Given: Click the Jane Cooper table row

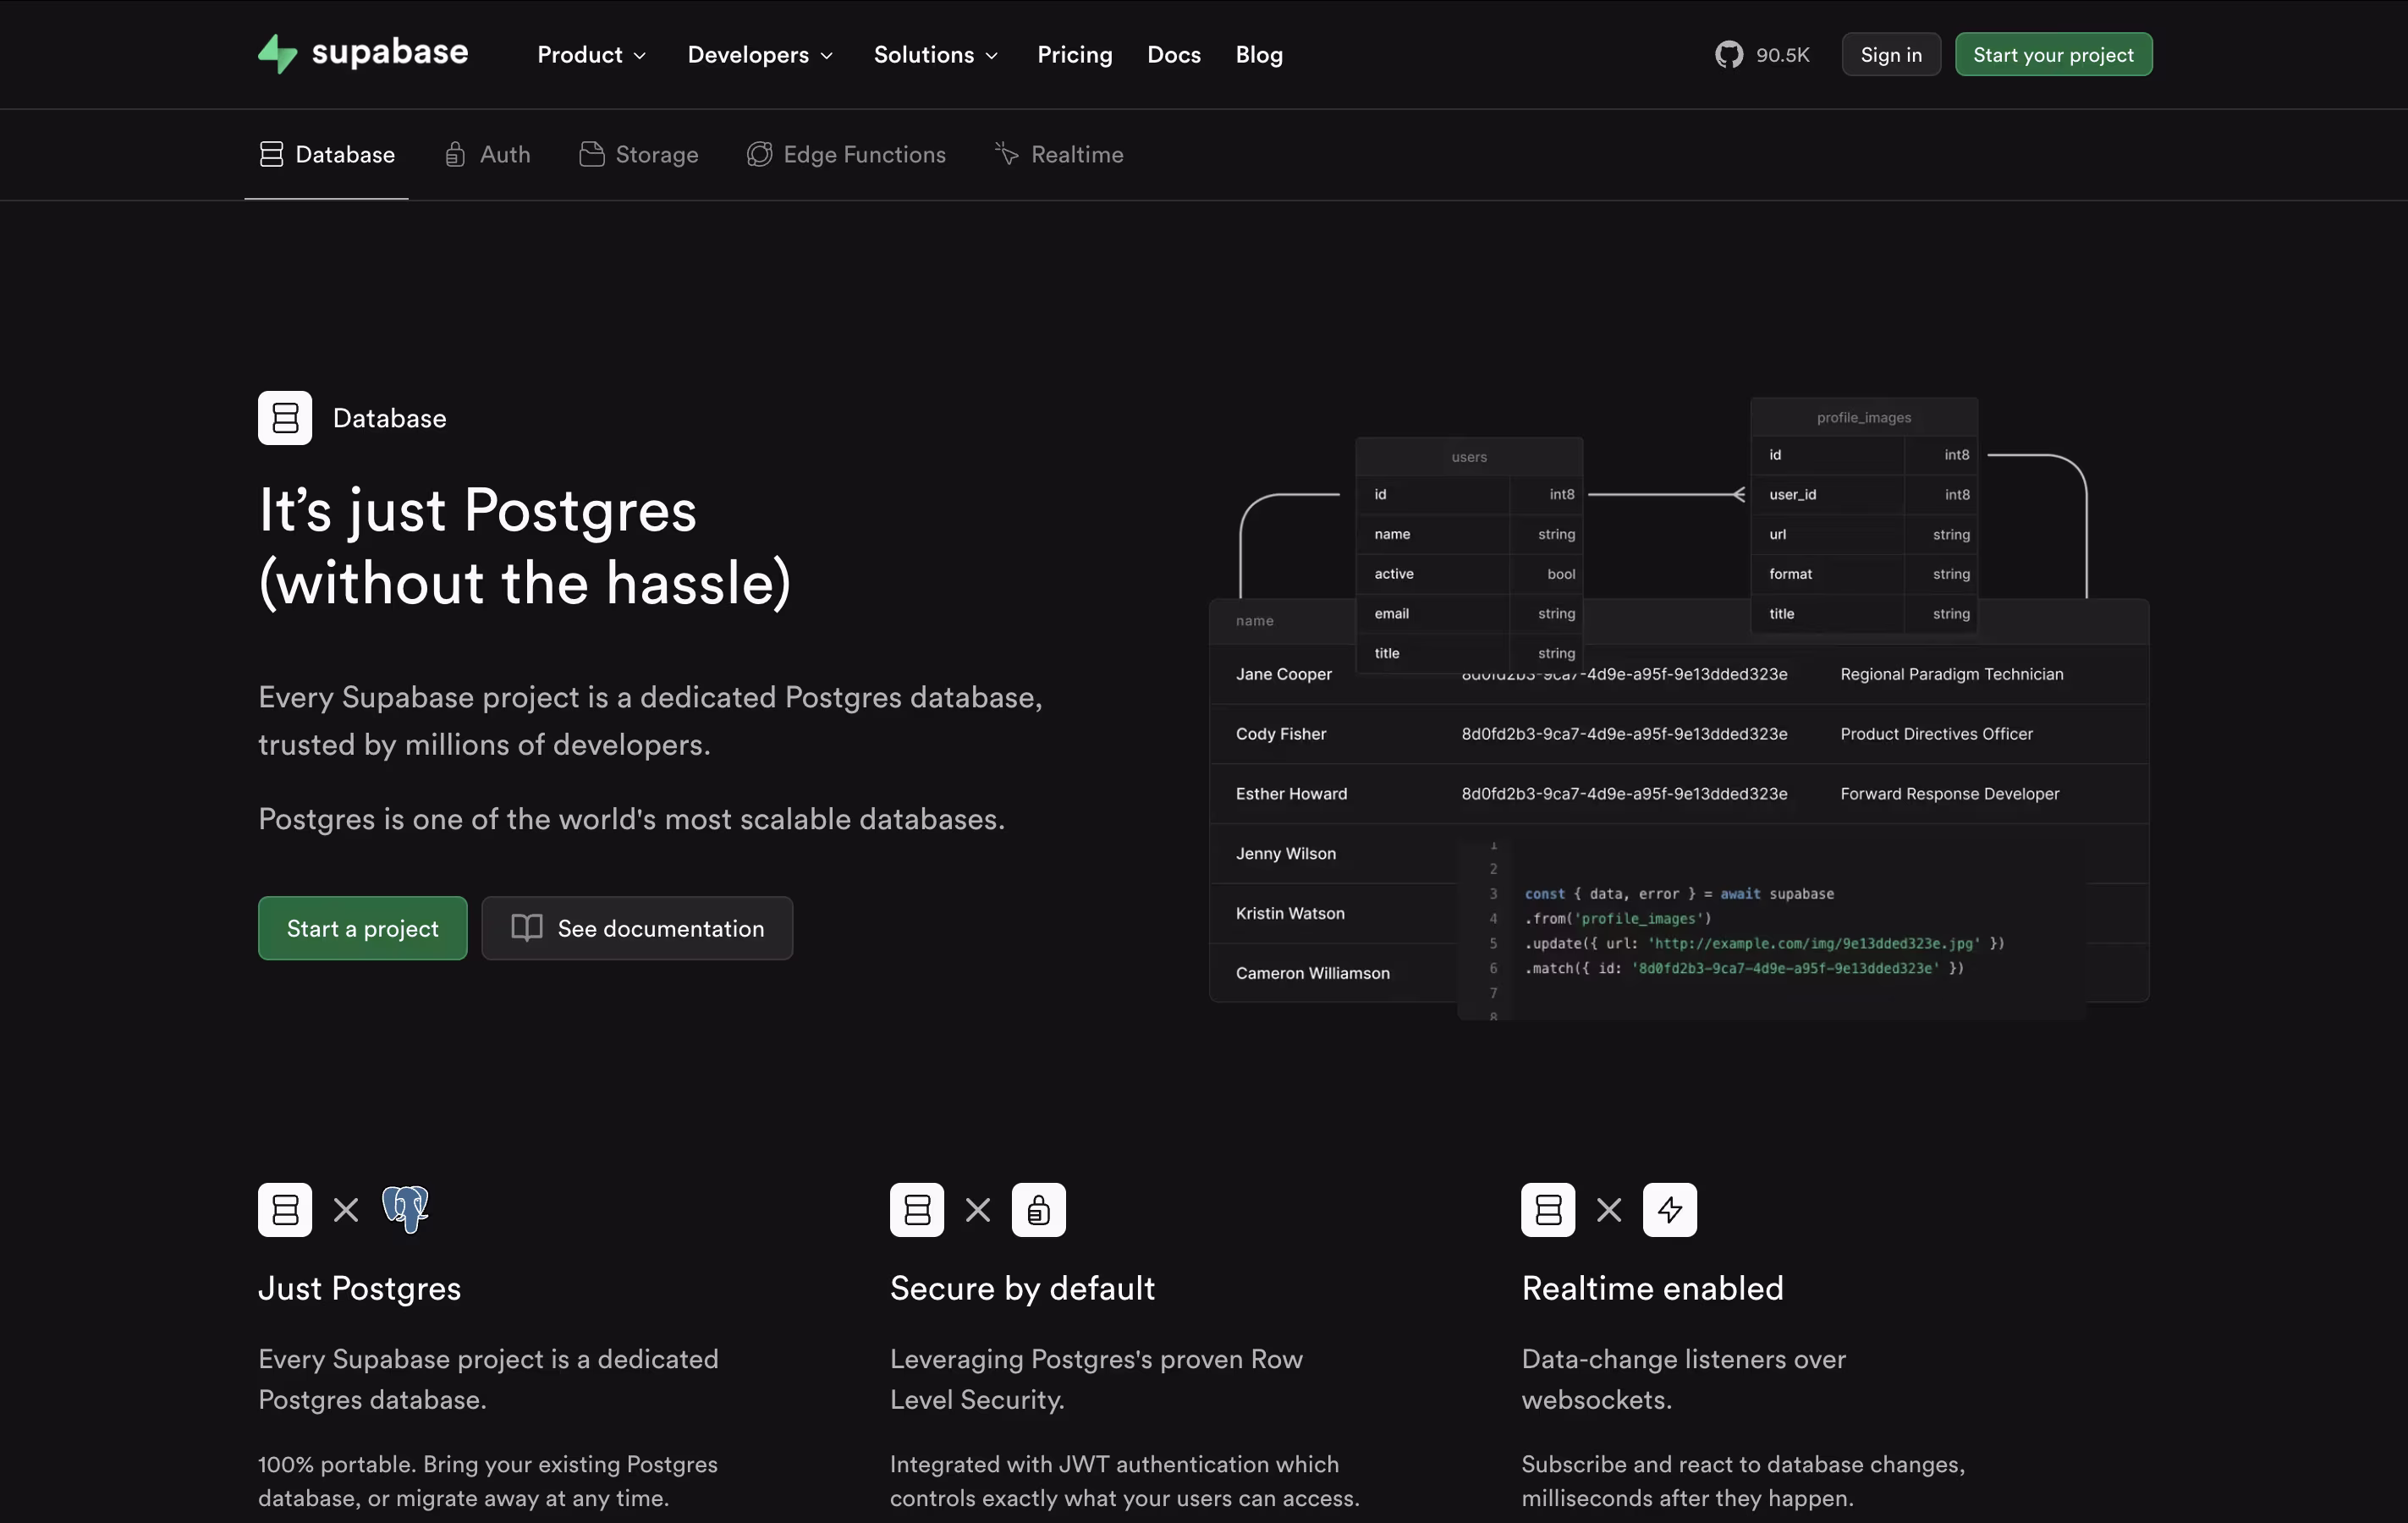Looking at the screenshot, I should [1679, 674].
